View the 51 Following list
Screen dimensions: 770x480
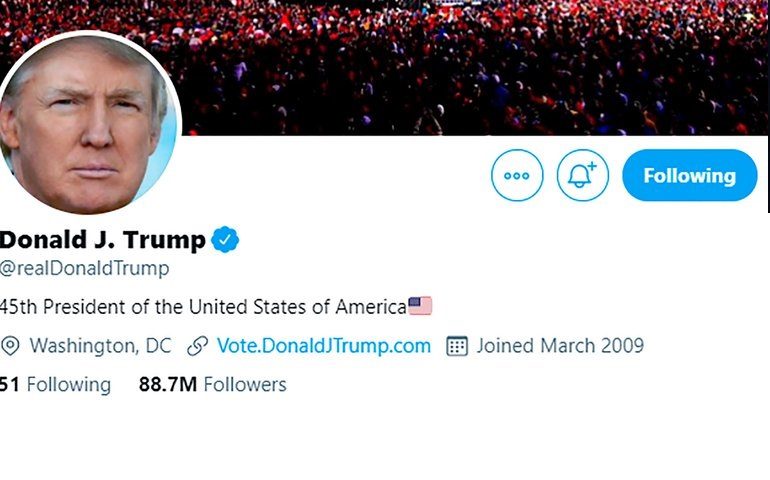coord(55,384)
